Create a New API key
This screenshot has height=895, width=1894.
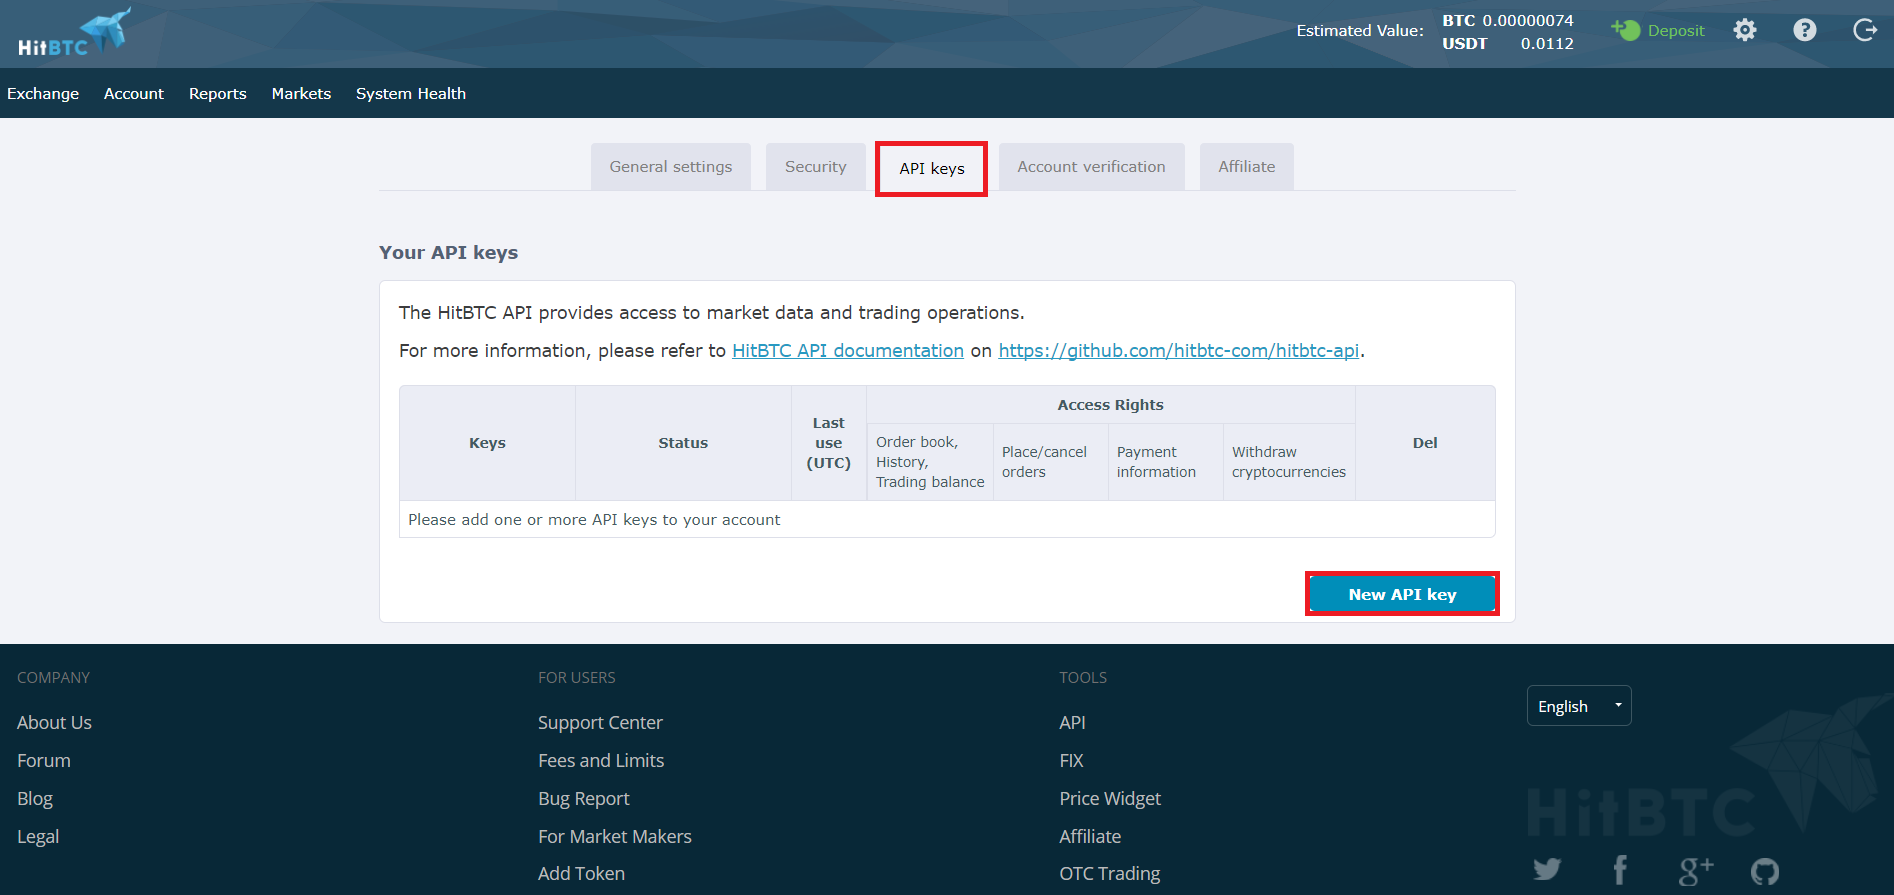click(1402, 594)
